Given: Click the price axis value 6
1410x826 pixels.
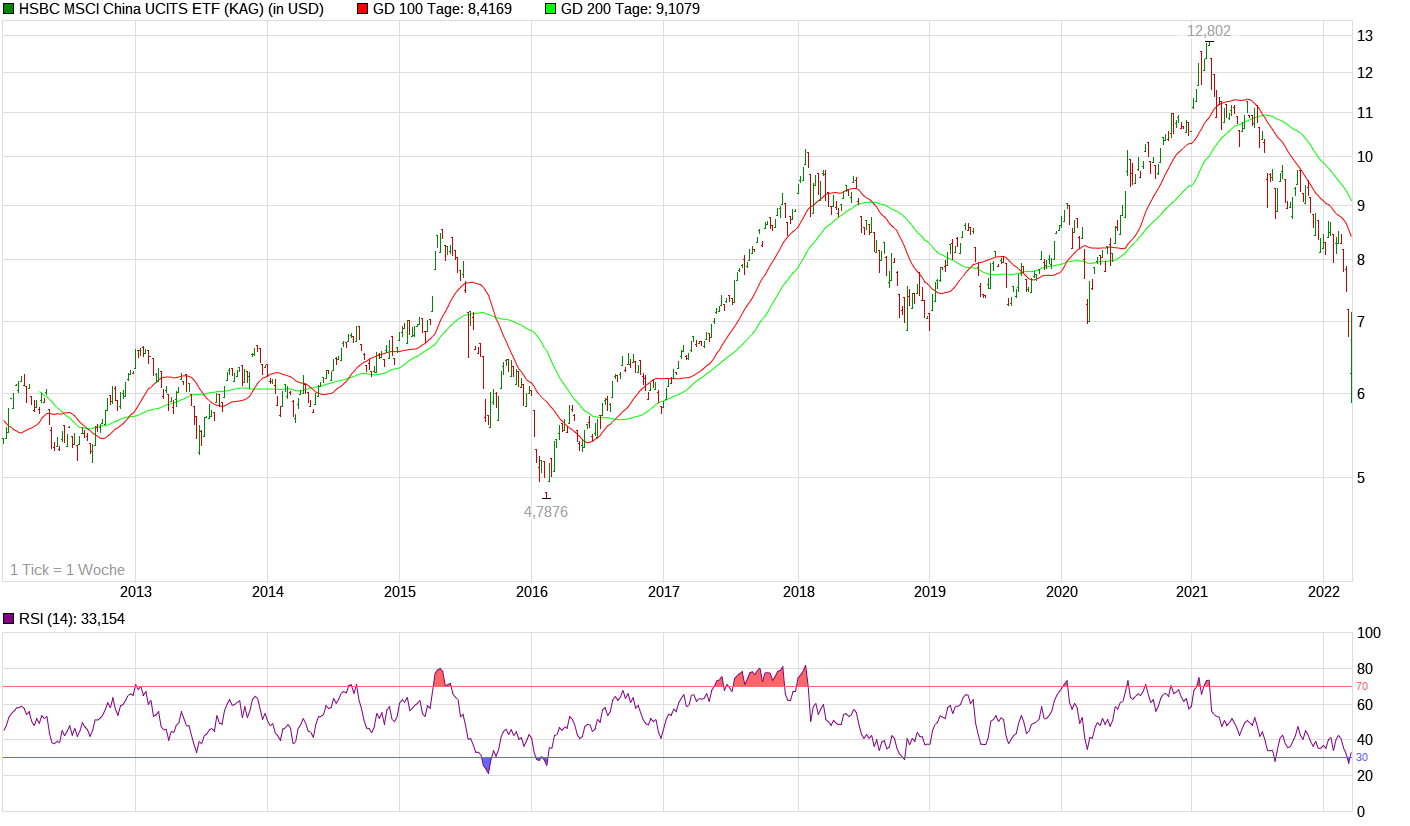Looking at the screenshot, I should (x=1360, y=394).
